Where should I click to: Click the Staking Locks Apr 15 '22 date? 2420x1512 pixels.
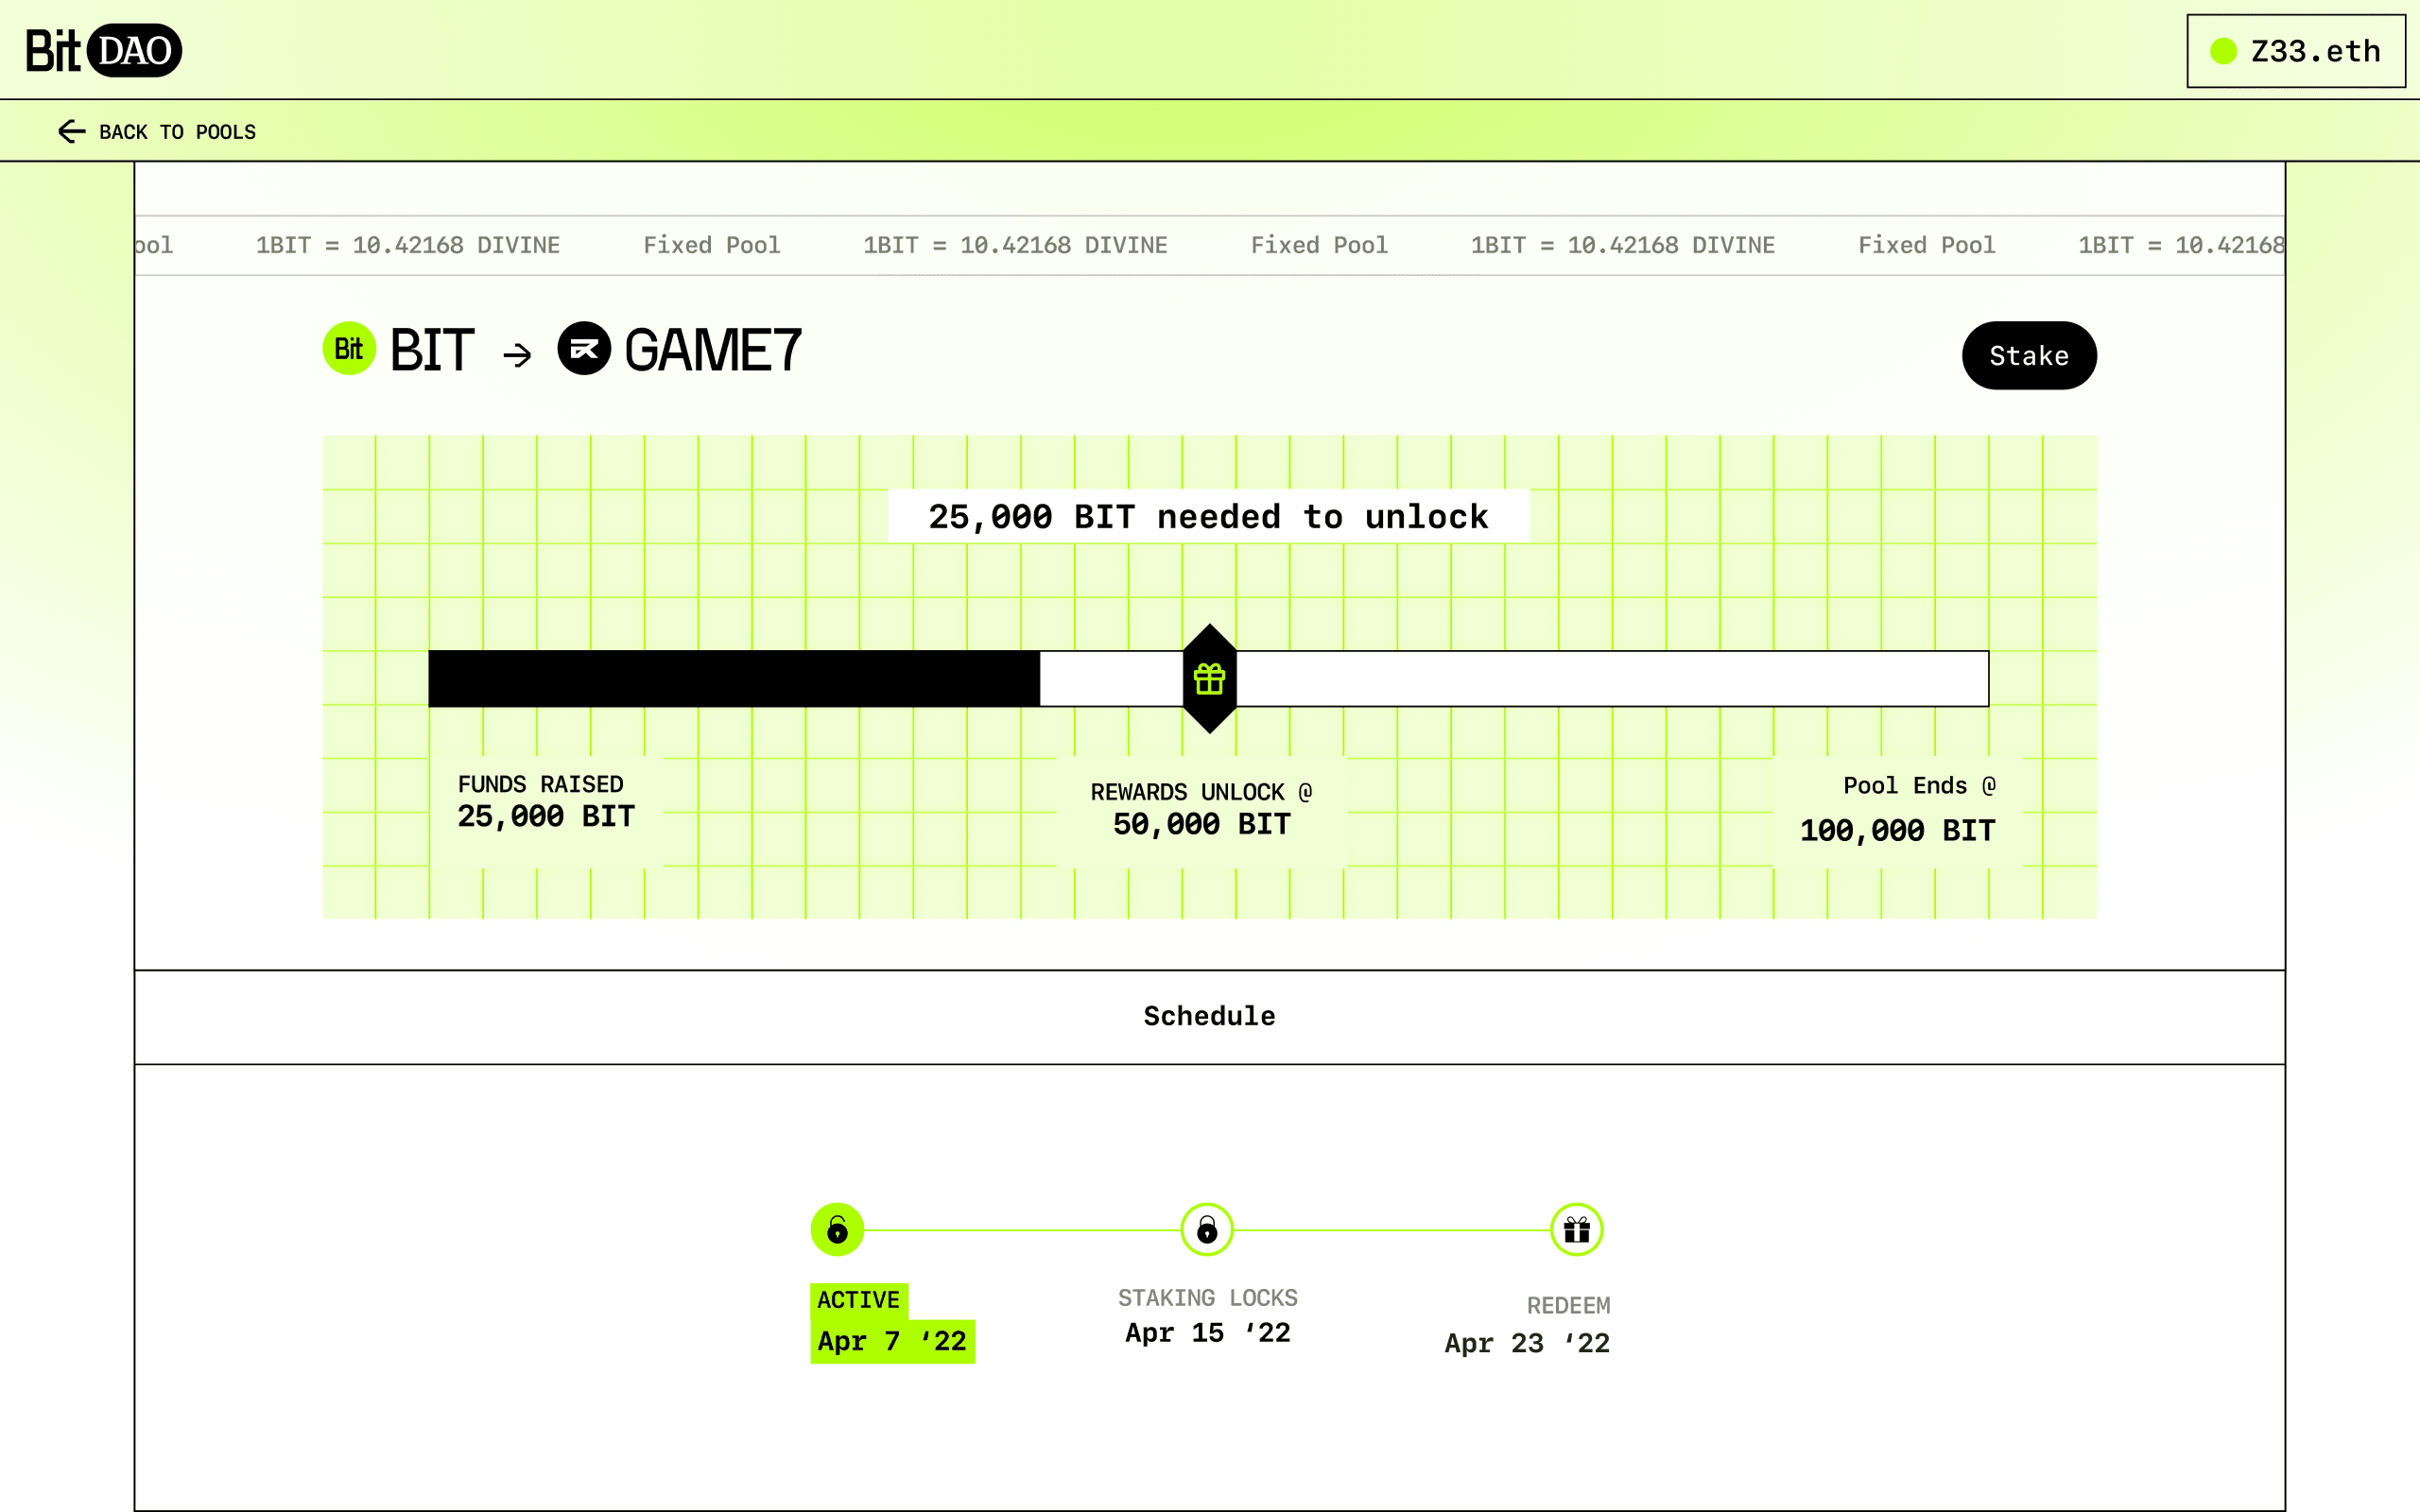point(1207,1332)
